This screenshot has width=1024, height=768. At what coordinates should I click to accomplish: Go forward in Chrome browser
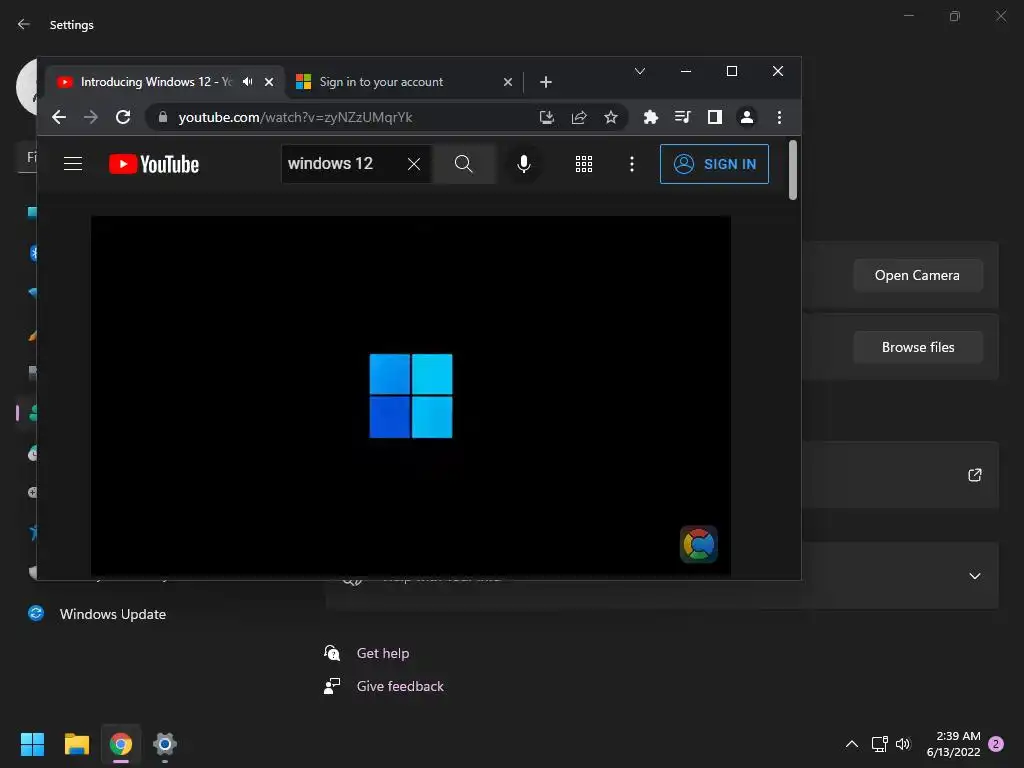pyautogui.click(x=91, y=118)
